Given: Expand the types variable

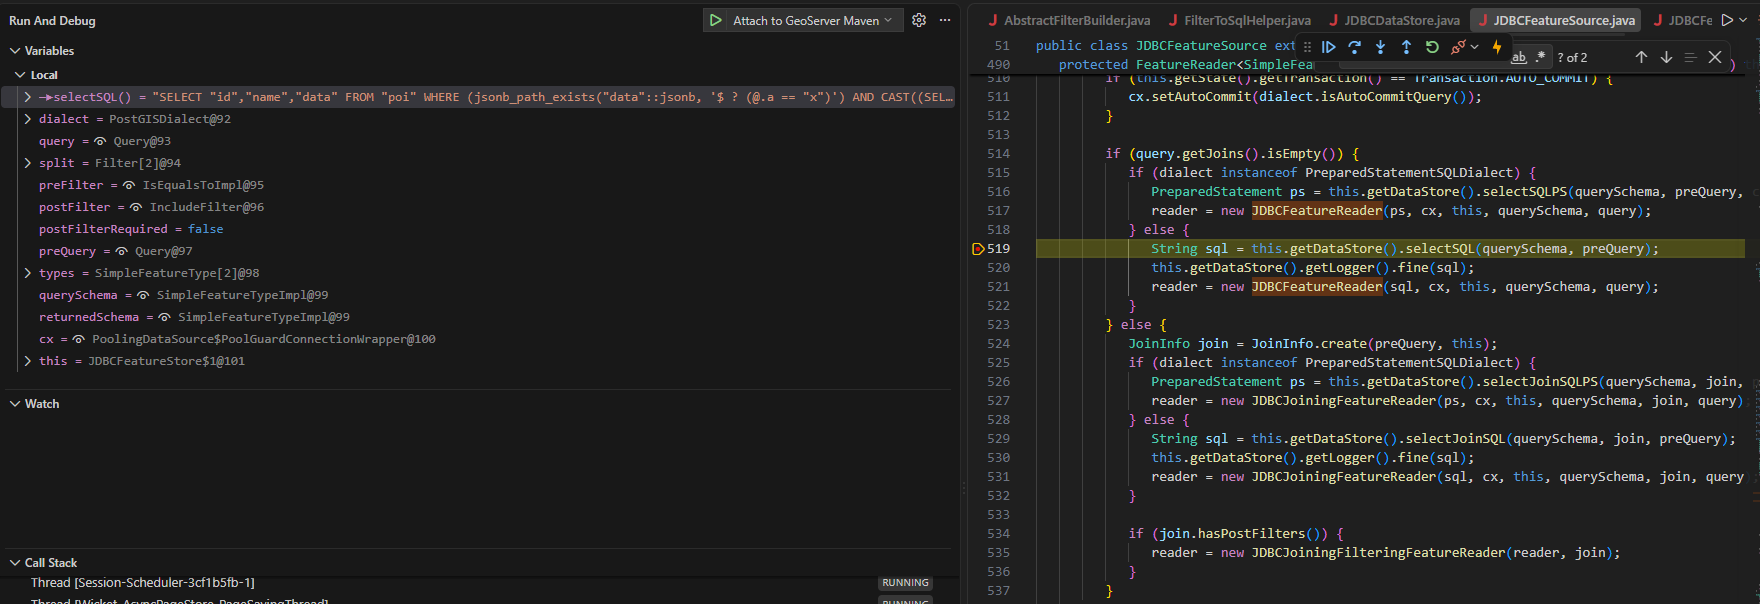Looking at the screenshot, I should point(27,273).
